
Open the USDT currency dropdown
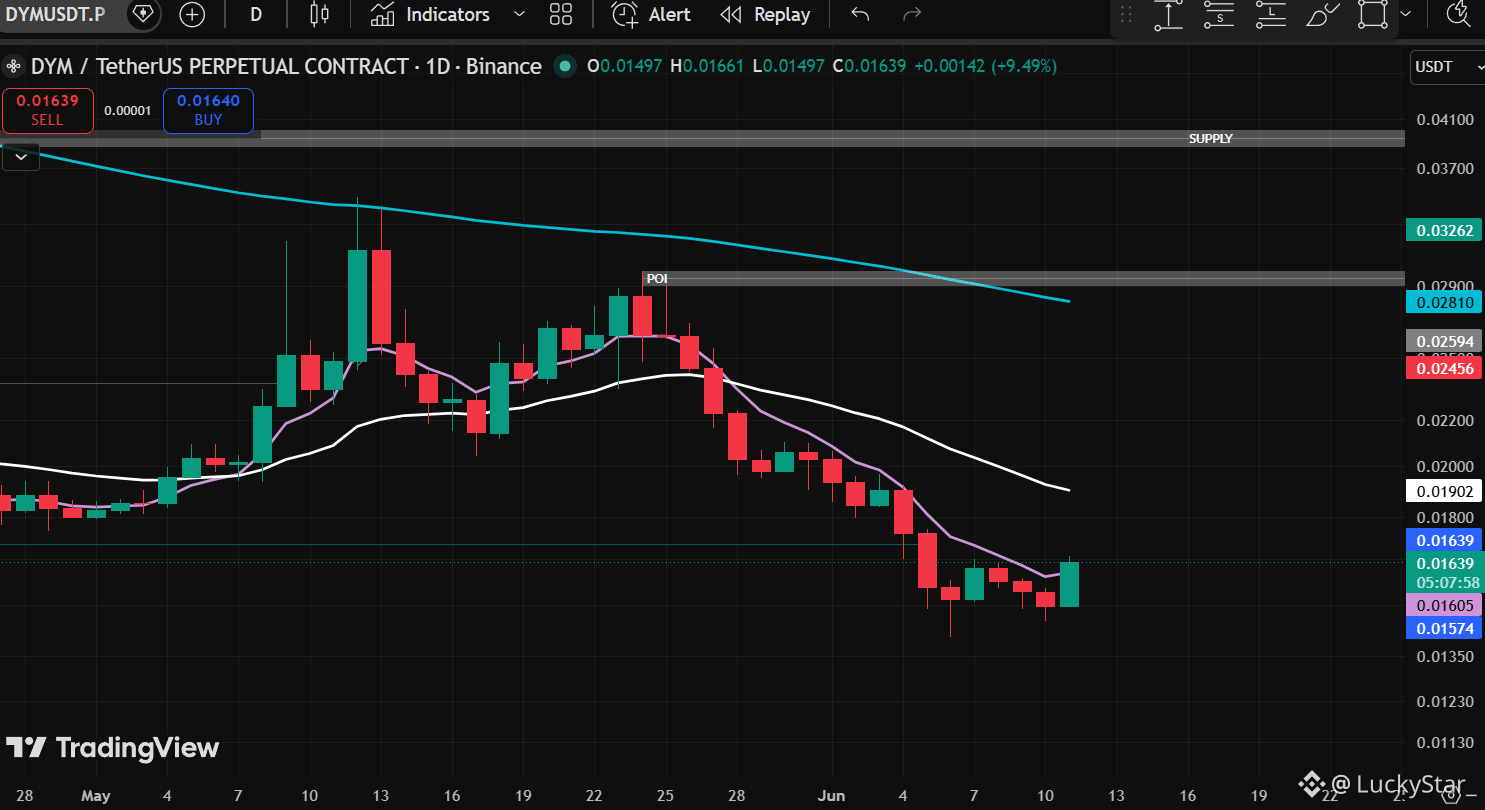coord(1447,67)
